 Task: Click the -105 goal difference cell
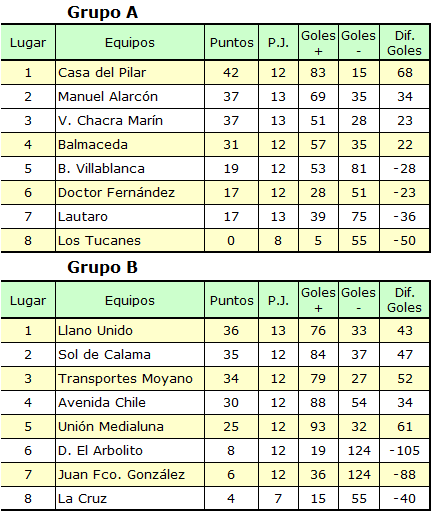(404, 450)
